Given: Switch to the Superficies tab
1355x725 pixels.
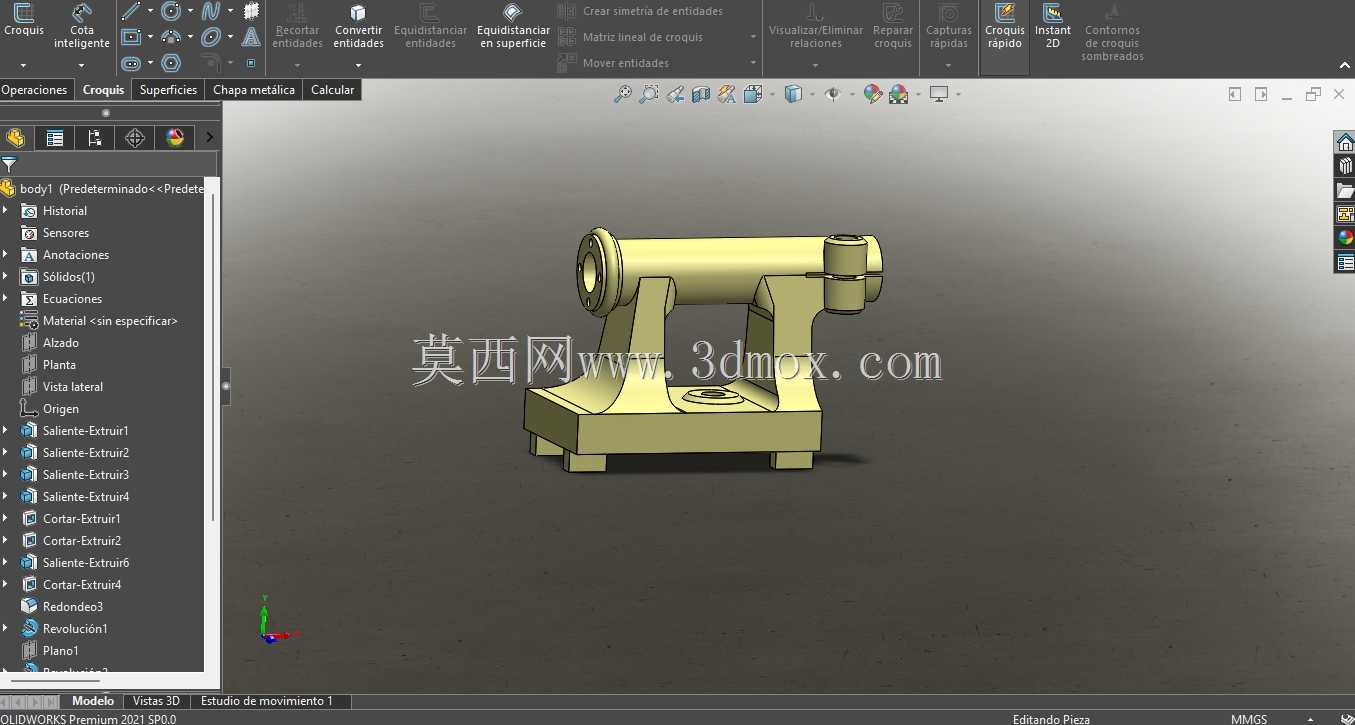Looking at the screenshot, I should coord(168,90).
